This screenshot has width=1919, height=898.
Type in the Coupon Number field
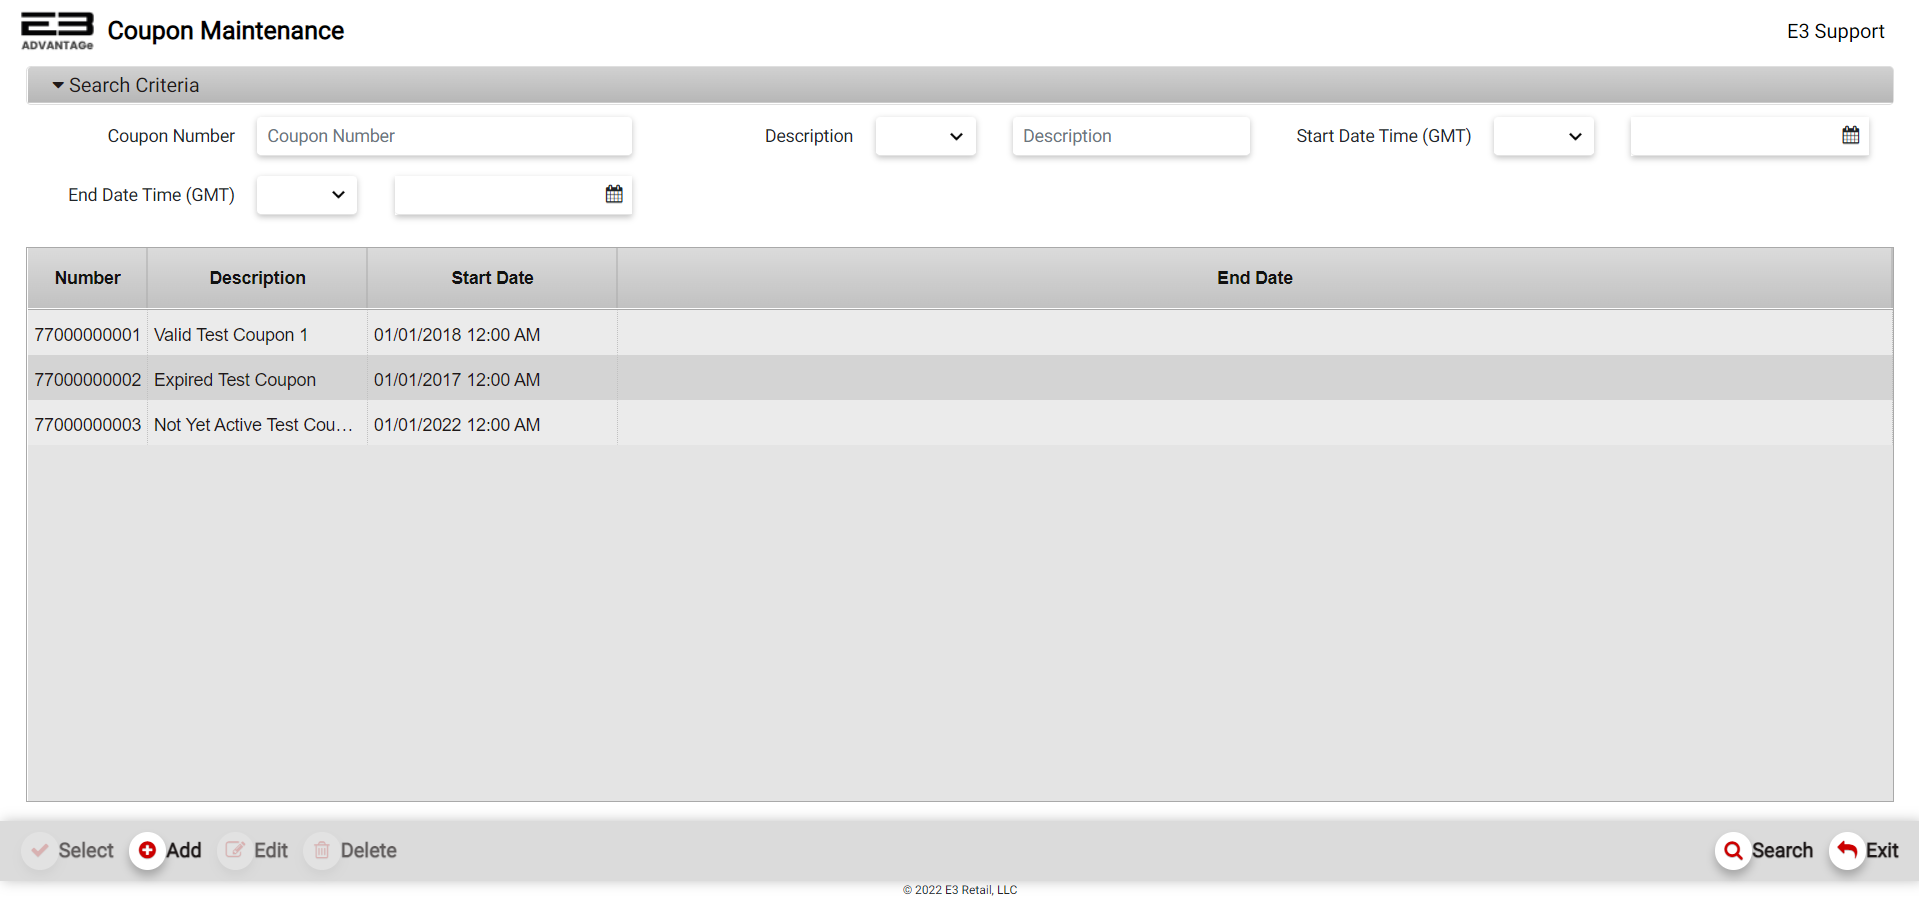point(444,136)
